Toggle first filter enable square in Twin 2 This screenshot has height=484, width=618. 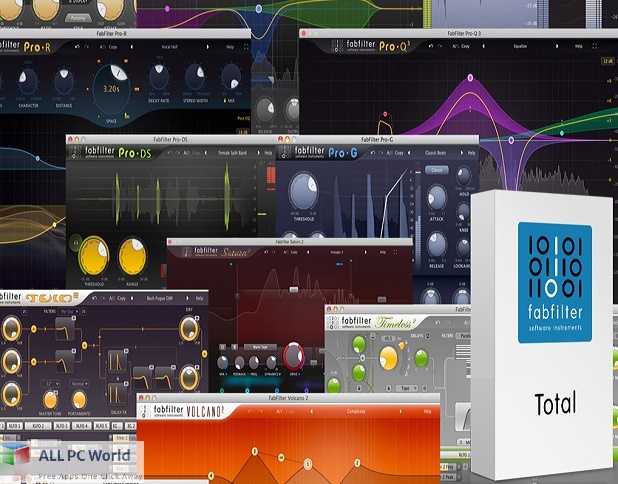tap(73, 319)
